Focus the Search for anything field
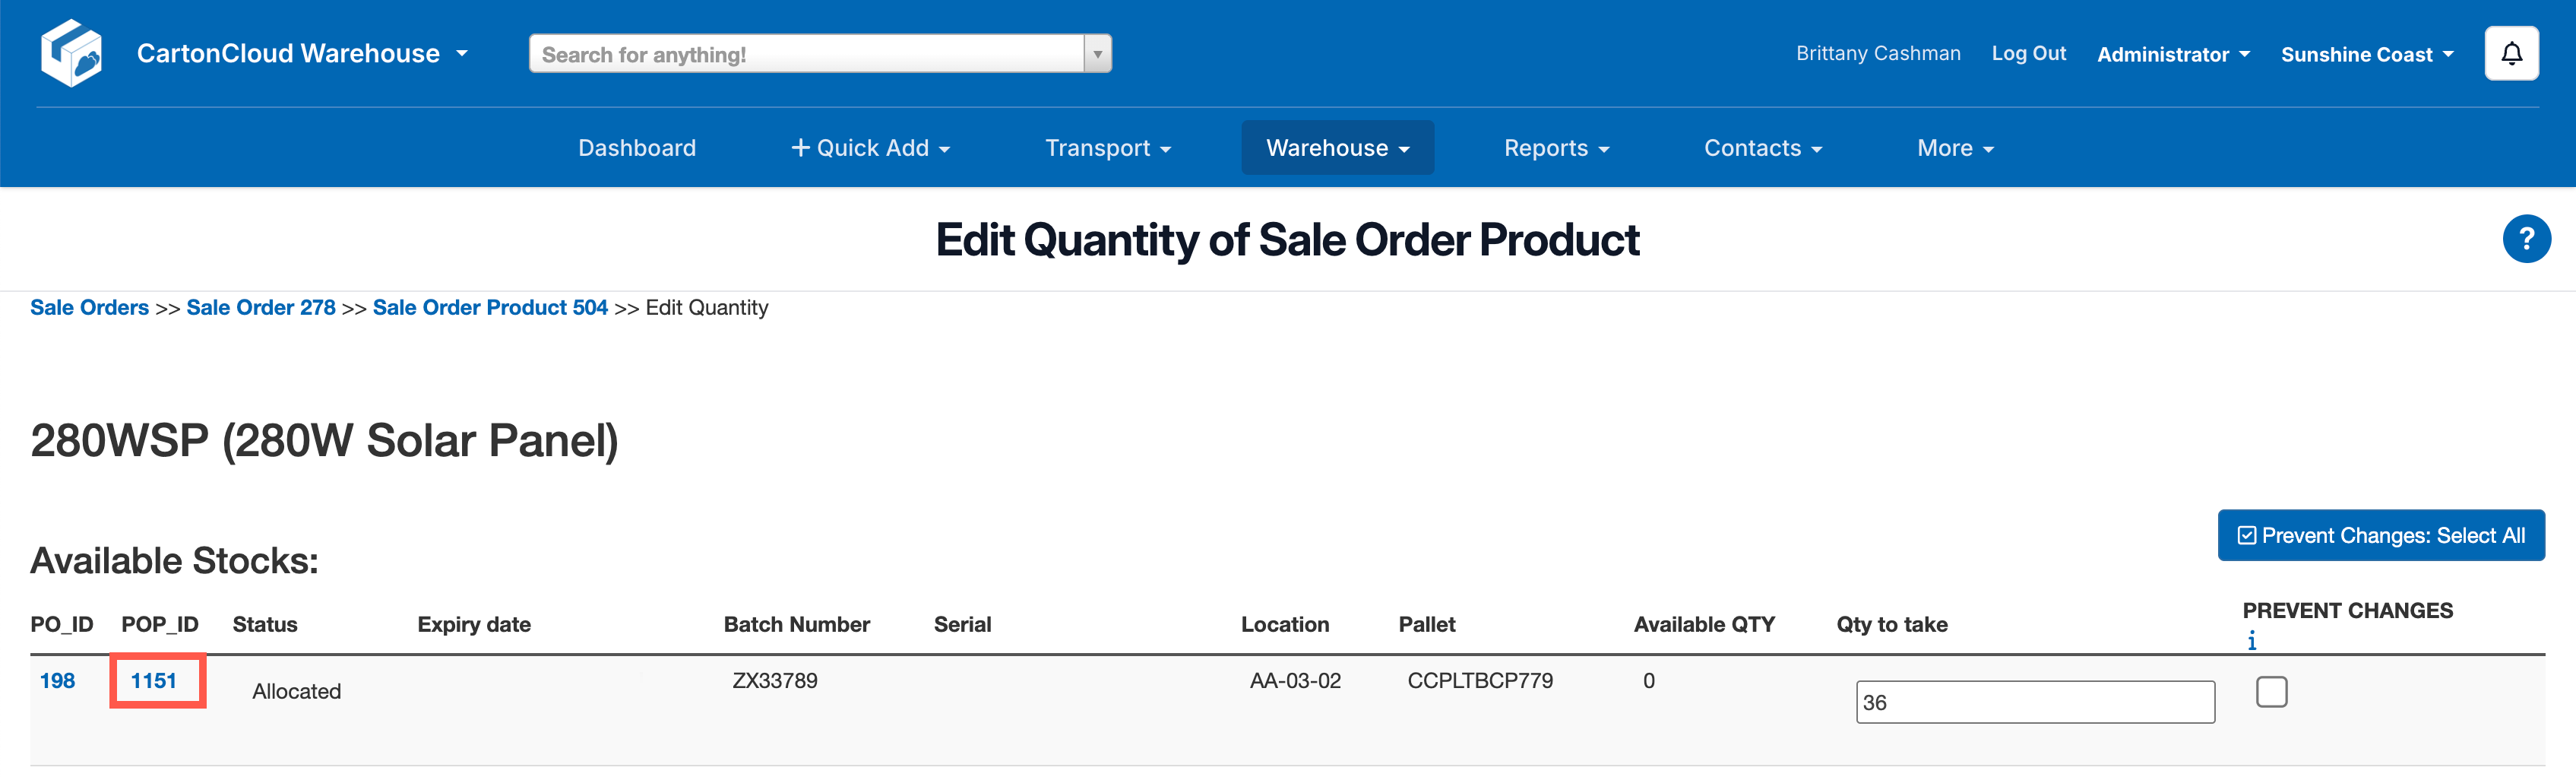This screenshot has width=2576, height=777. point(806,54)
